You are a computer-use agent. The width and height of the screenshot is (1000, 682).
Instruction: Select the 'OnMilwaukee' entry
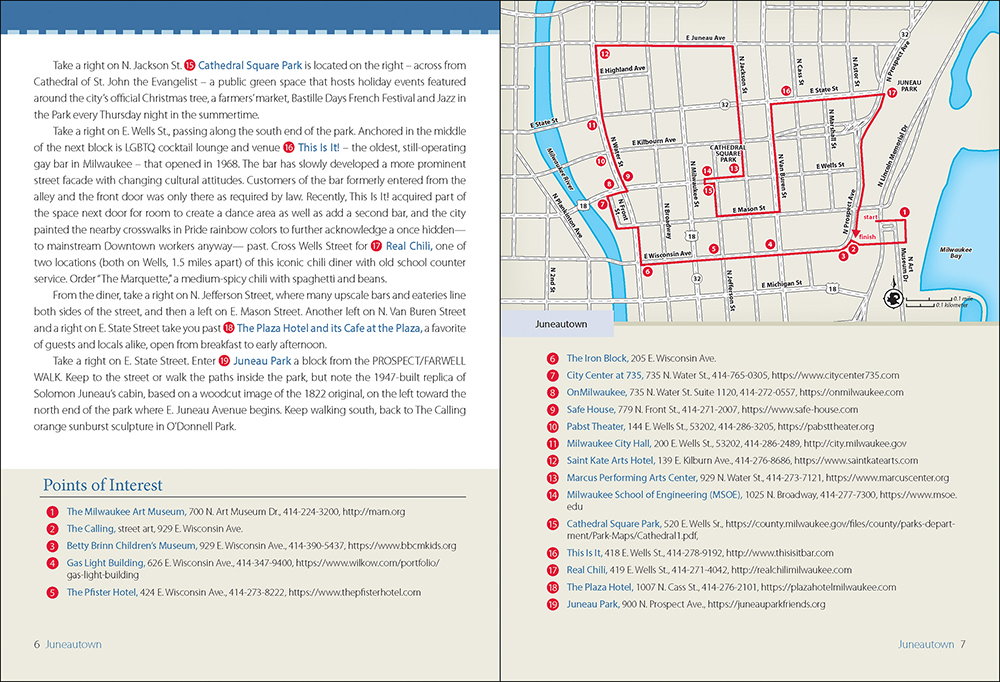pos(596,393)
